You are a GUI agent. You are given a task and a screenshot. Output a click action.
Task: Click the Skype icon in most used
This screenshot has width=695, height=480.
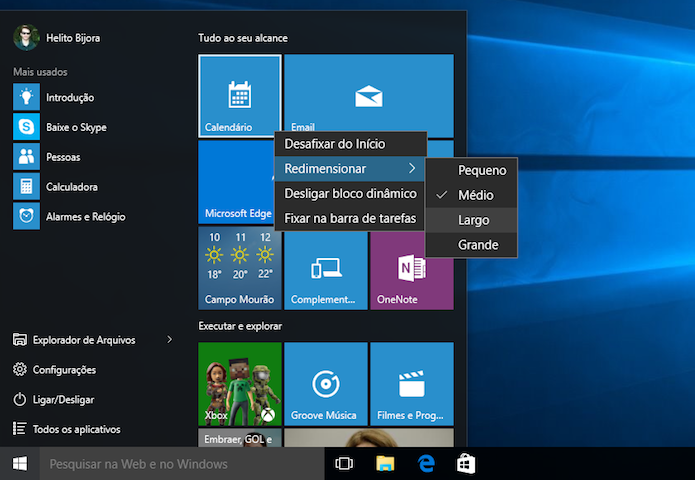click(26, 127)
